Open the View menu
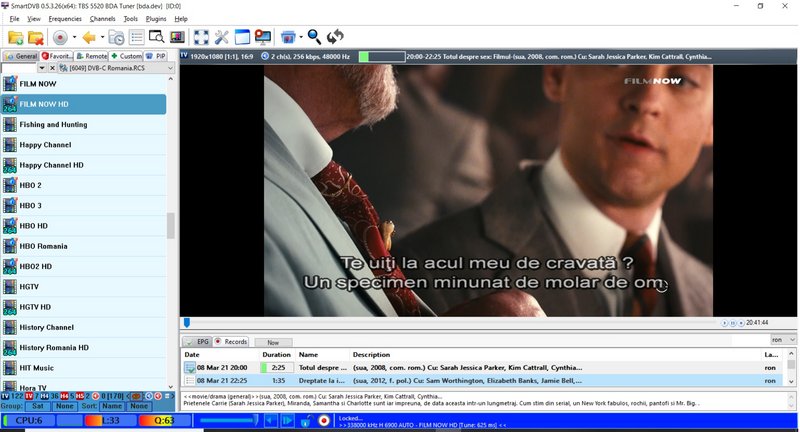 click(x=34, y=19)
